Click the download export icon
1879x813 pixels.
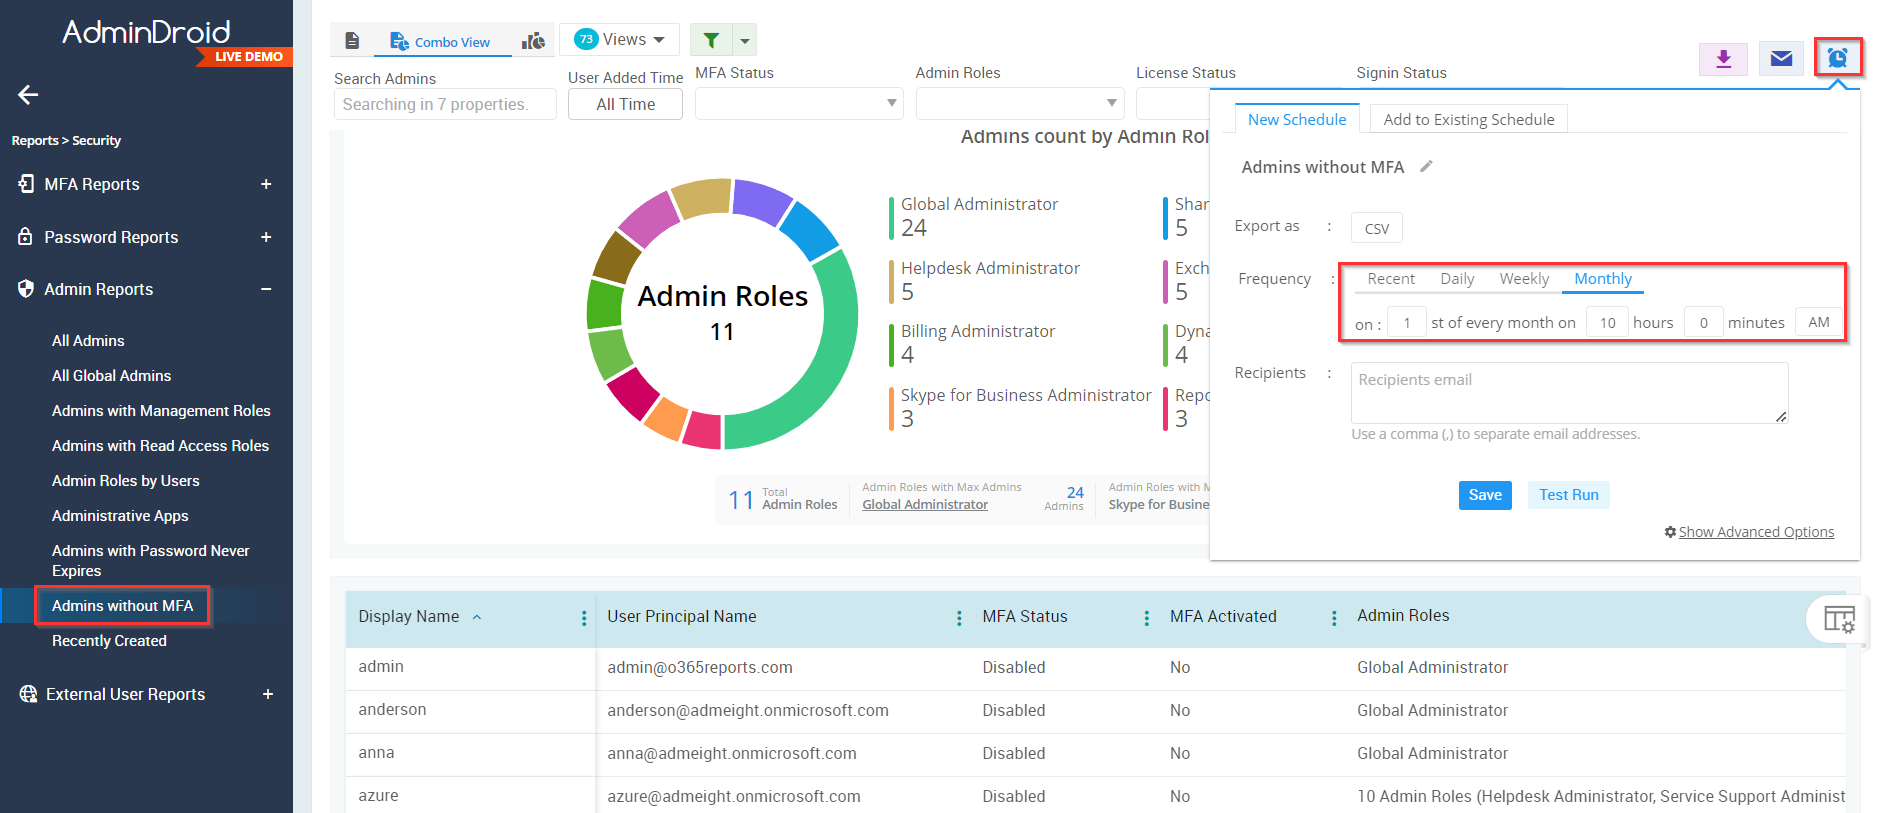[1723, 59]
